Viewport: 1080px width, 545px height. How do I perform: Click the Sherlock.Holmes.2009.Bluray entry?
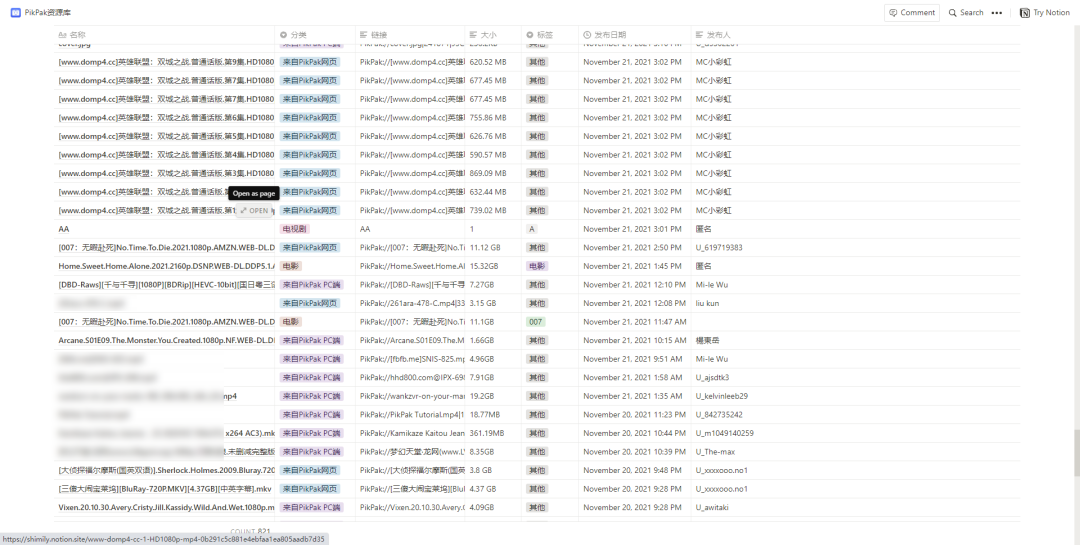pyautogui.click(x=165, y=470)
